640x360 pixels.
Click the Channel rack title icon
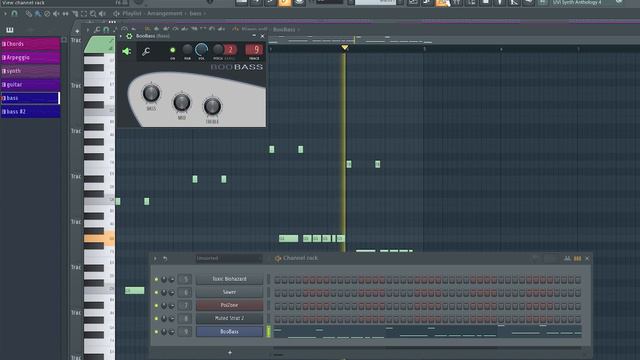278,258
